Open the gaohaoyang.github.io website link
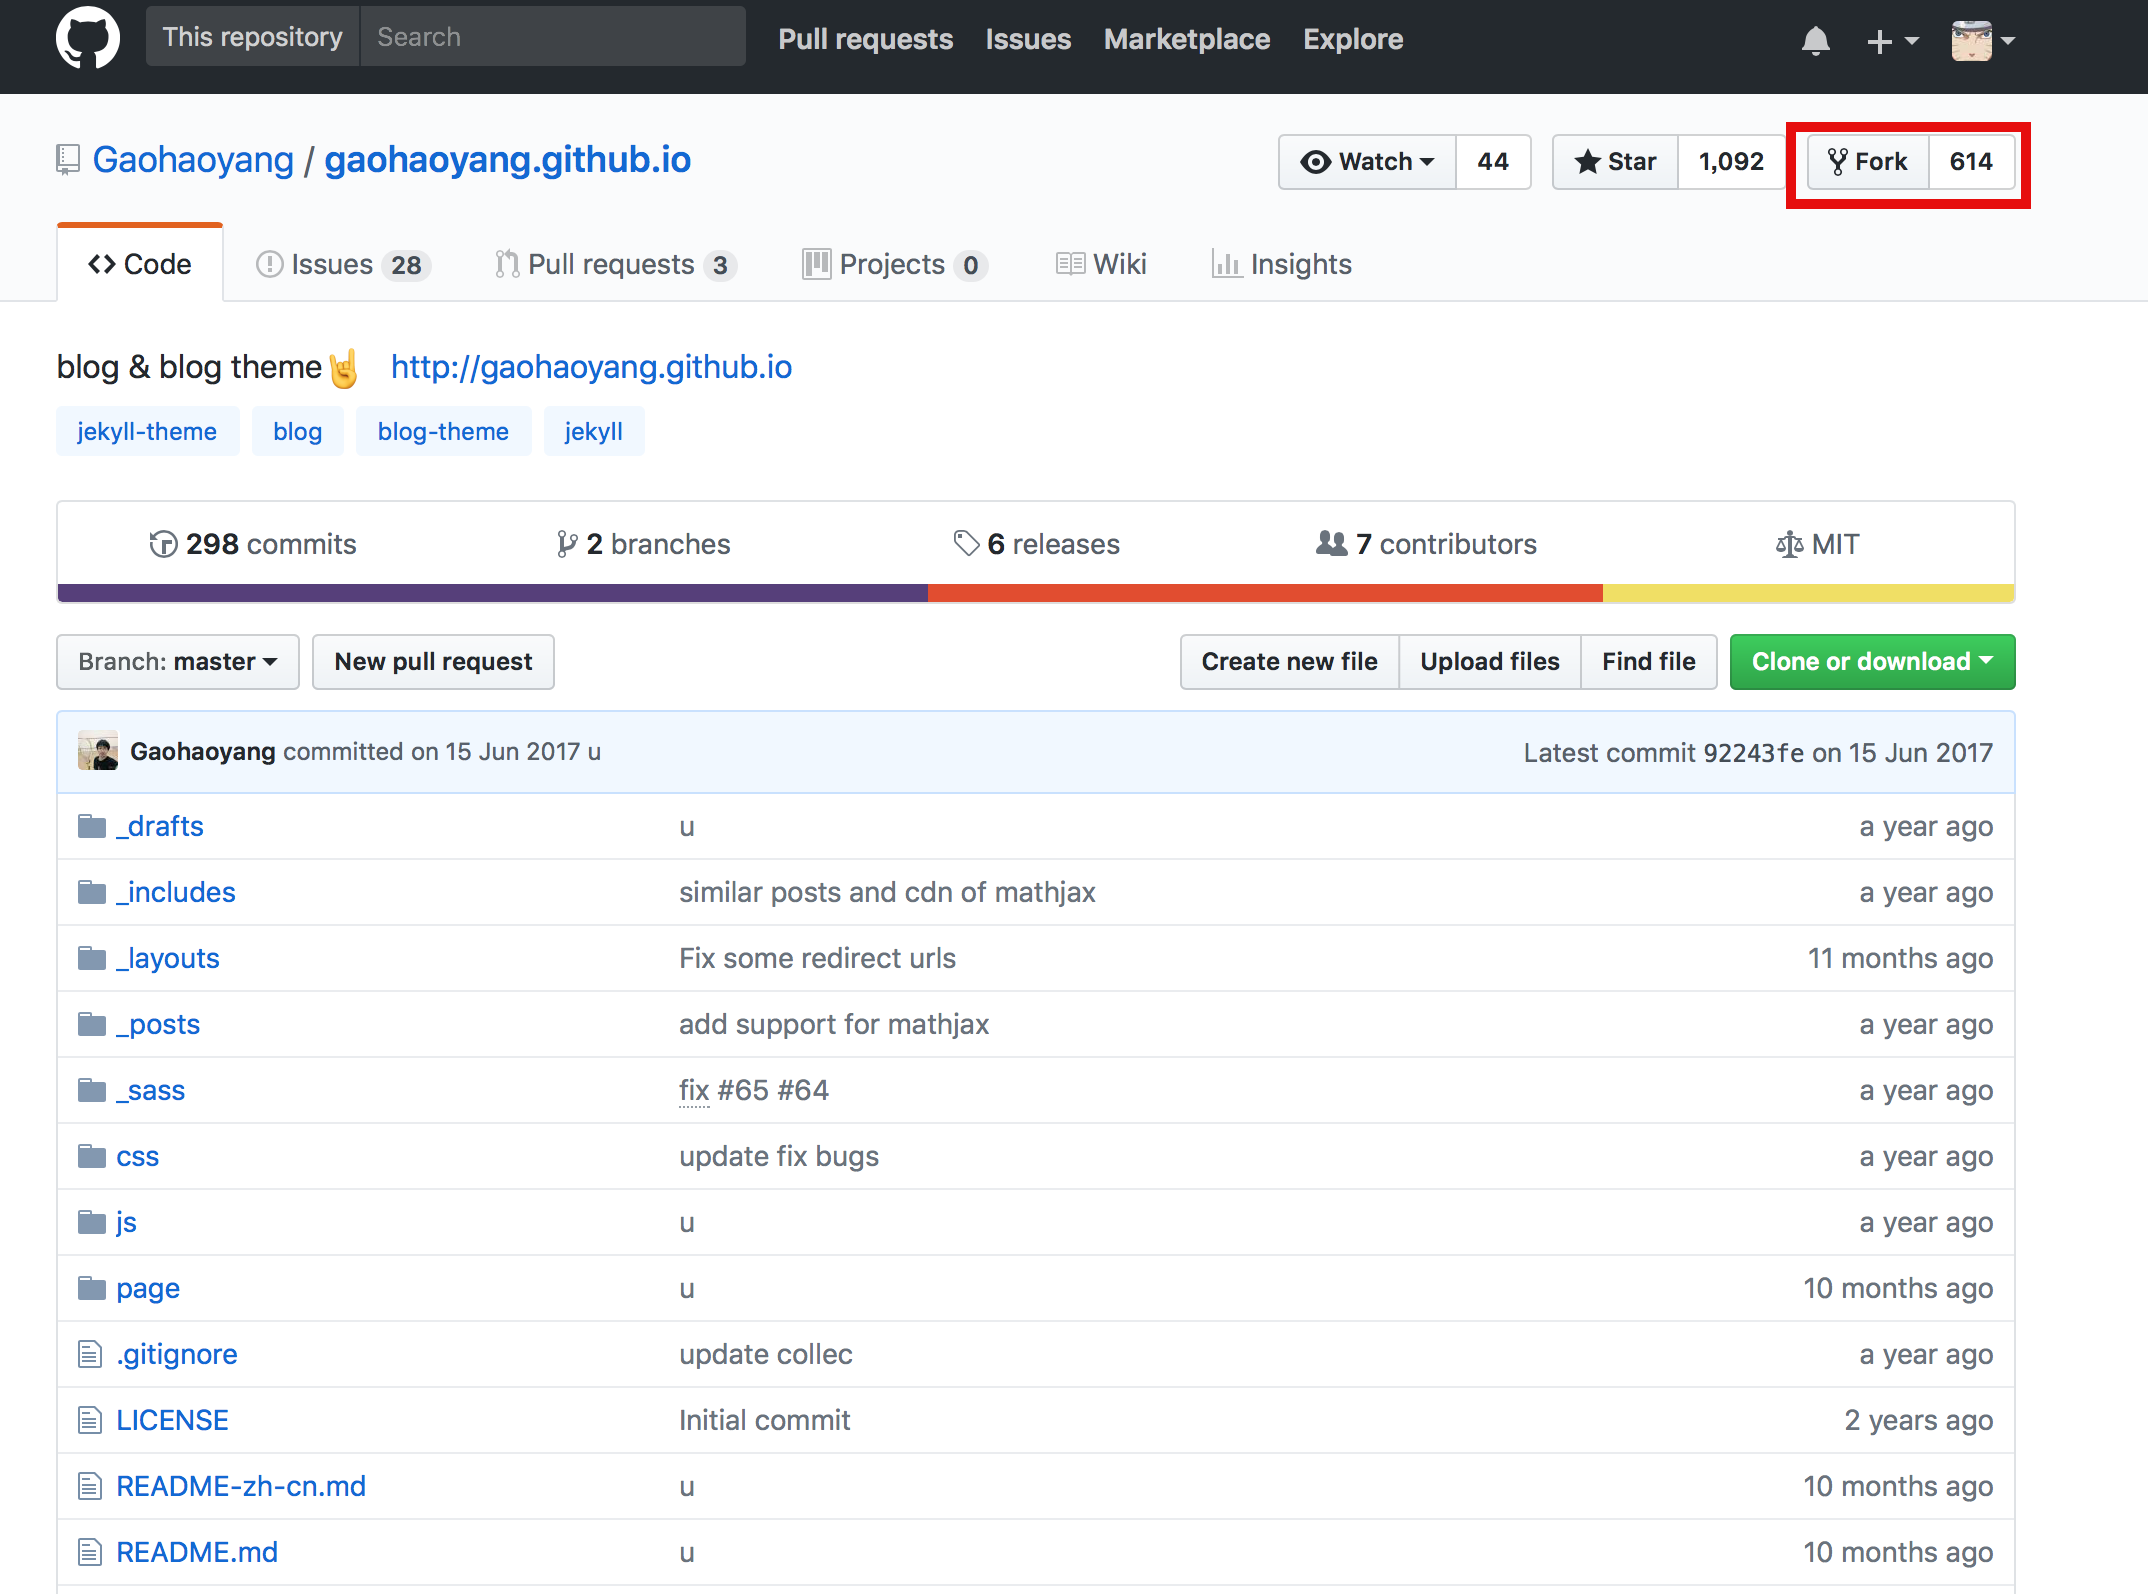Screen dimensions: 2148x1594 point(591,367)
